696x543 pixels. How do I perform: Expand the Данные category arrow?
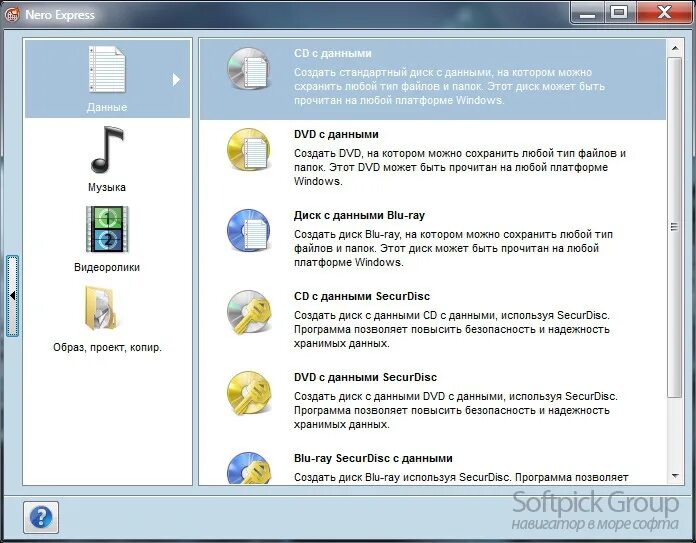click(176, 79)
